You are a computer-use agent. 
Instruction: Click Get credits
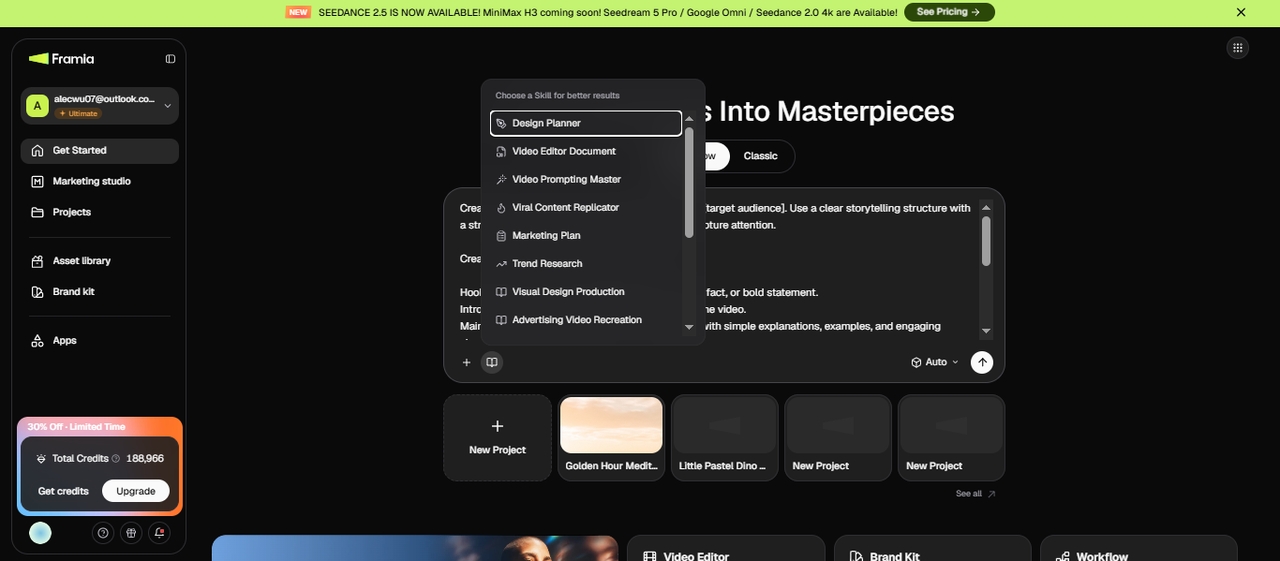click(x=63, y=491)
